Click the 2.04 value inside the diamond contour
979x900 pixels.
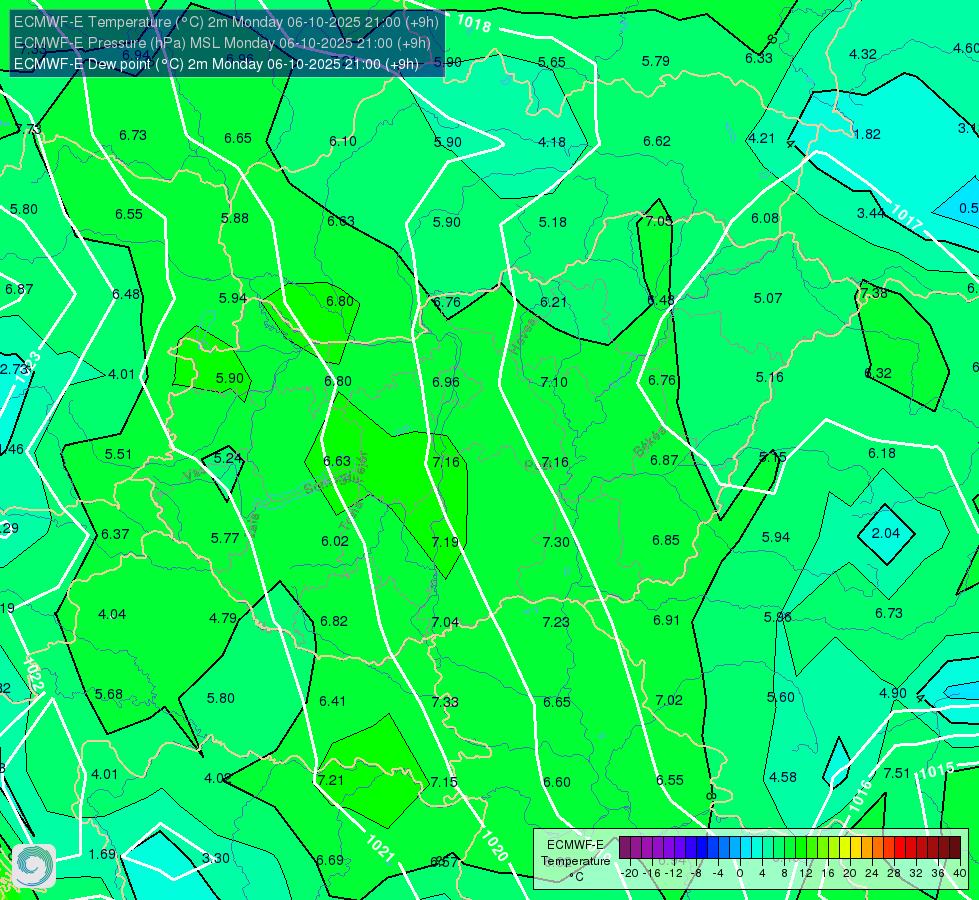point(885,533)
